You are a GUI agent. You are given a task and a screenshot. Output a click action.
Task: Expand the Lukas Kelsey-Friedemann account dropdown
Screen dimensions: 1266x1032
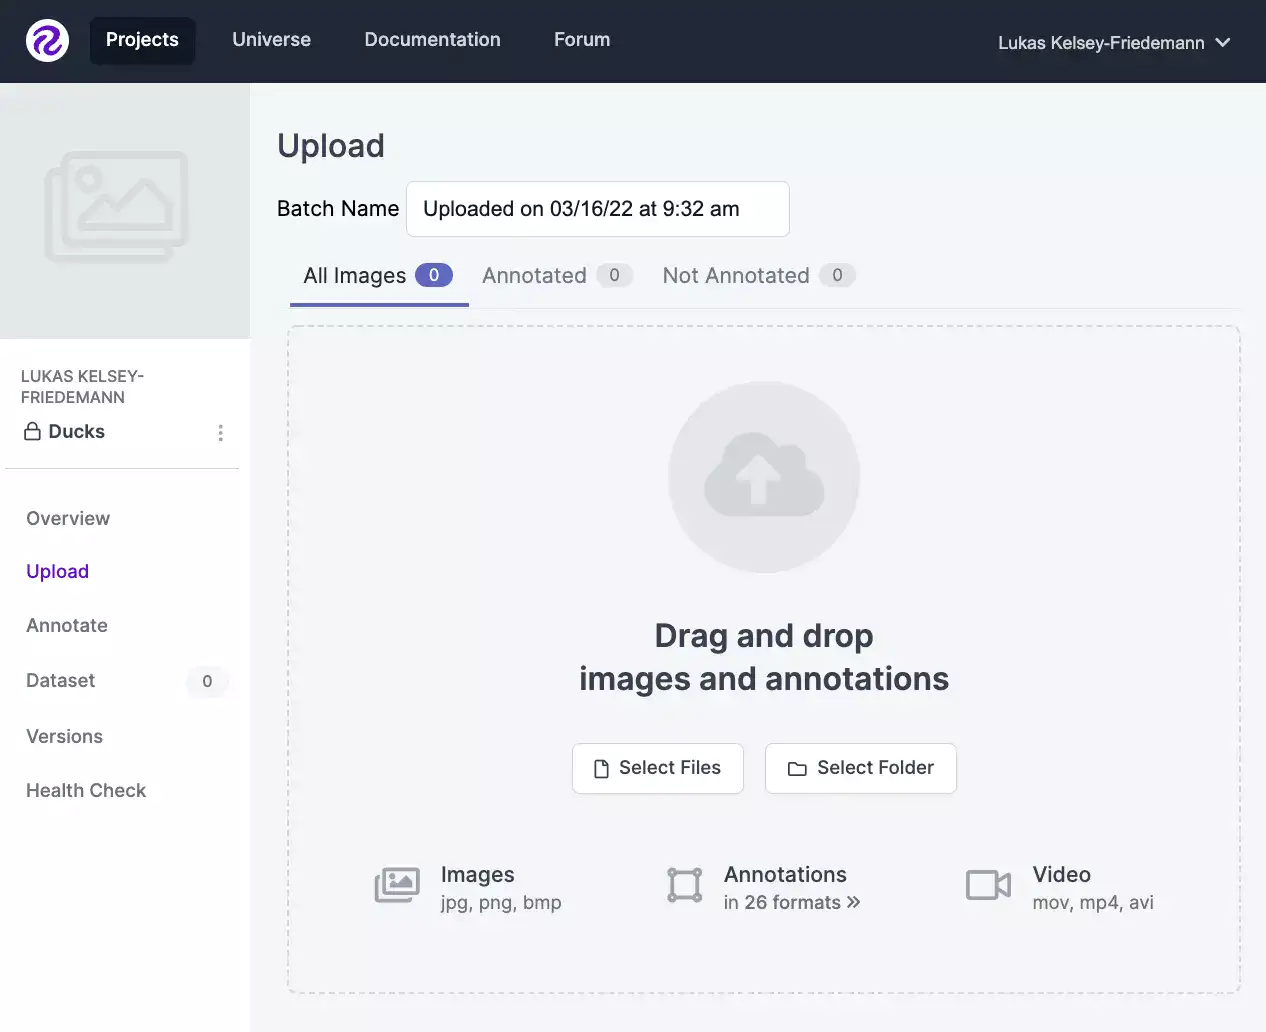(x=1114, y=43)
